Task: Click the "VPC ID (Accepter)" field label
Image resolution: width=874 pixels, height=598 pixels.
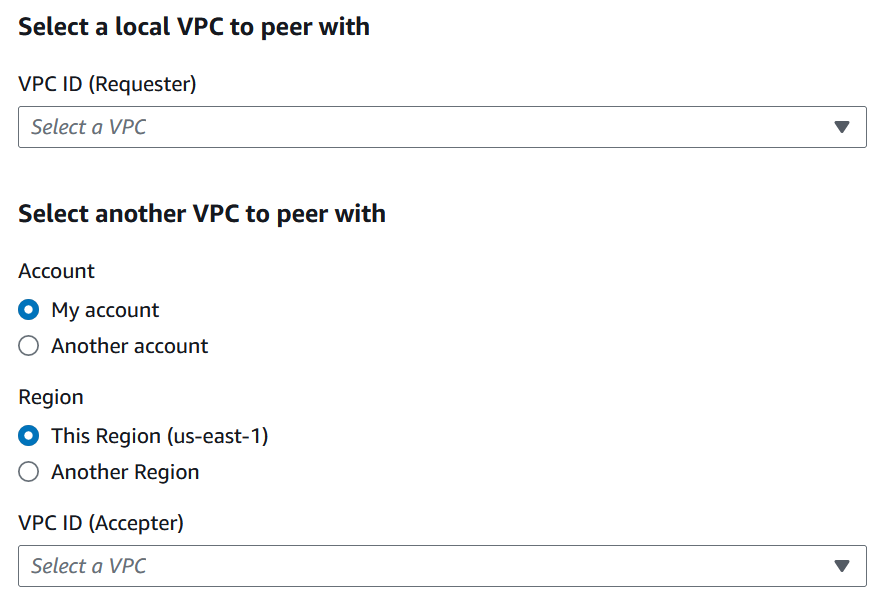Action: pyautogui.click(x=101, y=522)
